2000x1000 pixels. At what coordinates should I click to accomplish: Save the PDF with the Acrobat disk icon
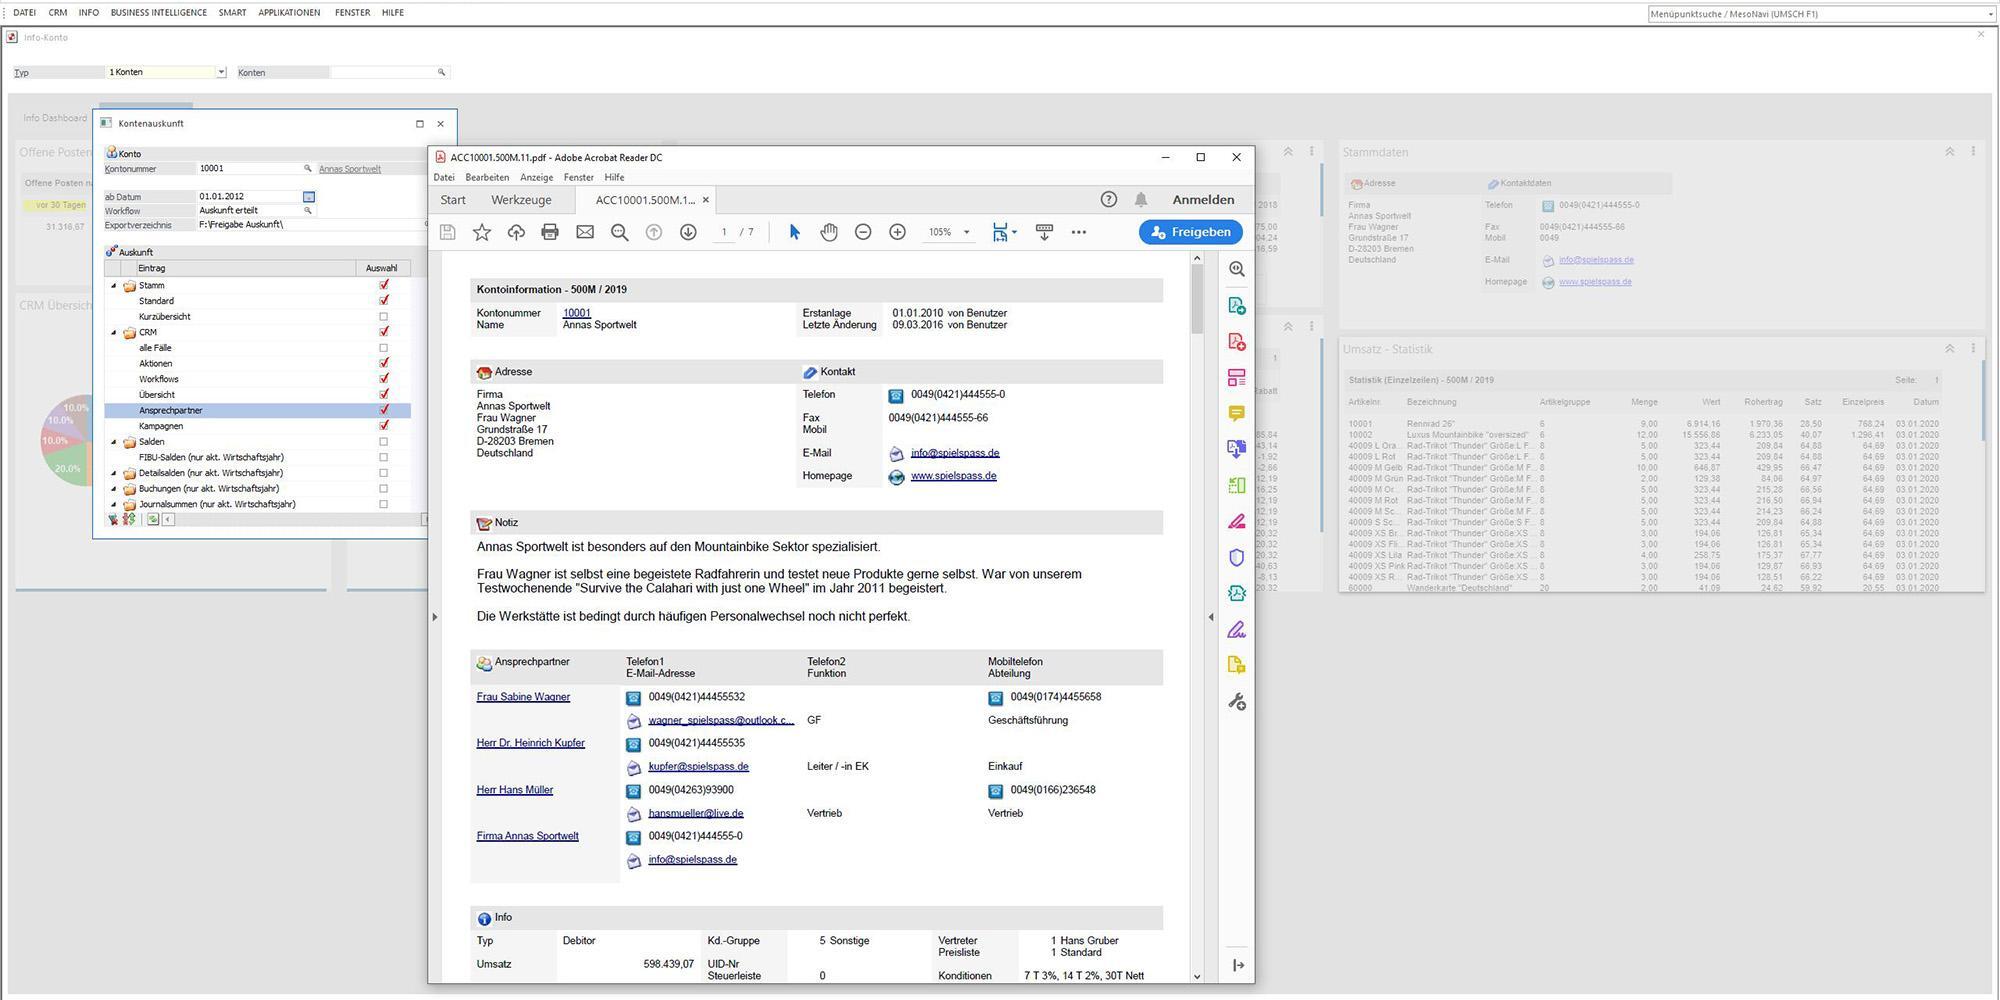pyautogui.click(x=448, y=232)
